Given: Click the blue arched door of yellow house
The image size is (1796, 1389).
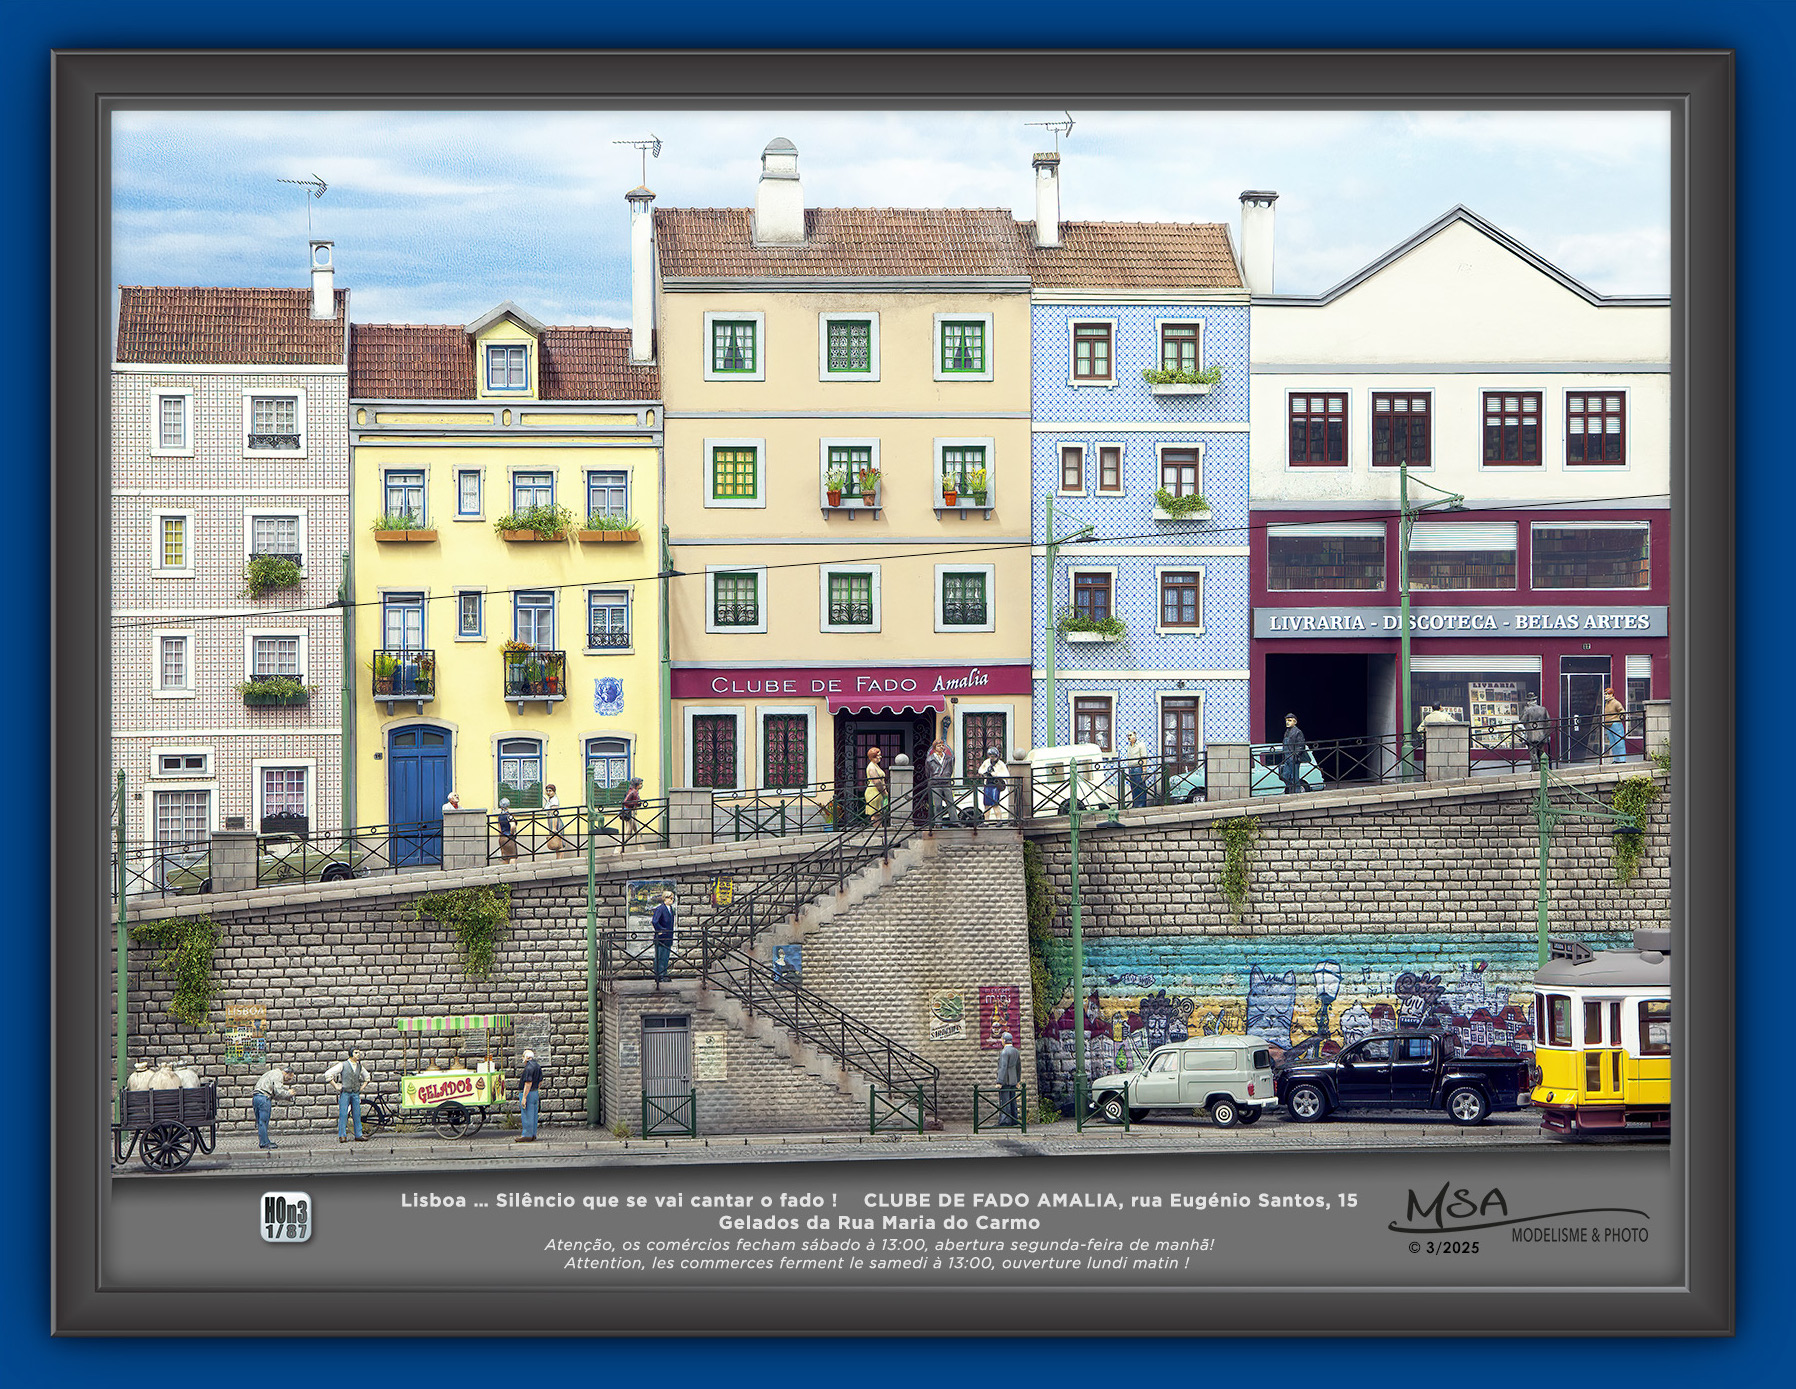Looking at the screenshot, I should point(418,793).
